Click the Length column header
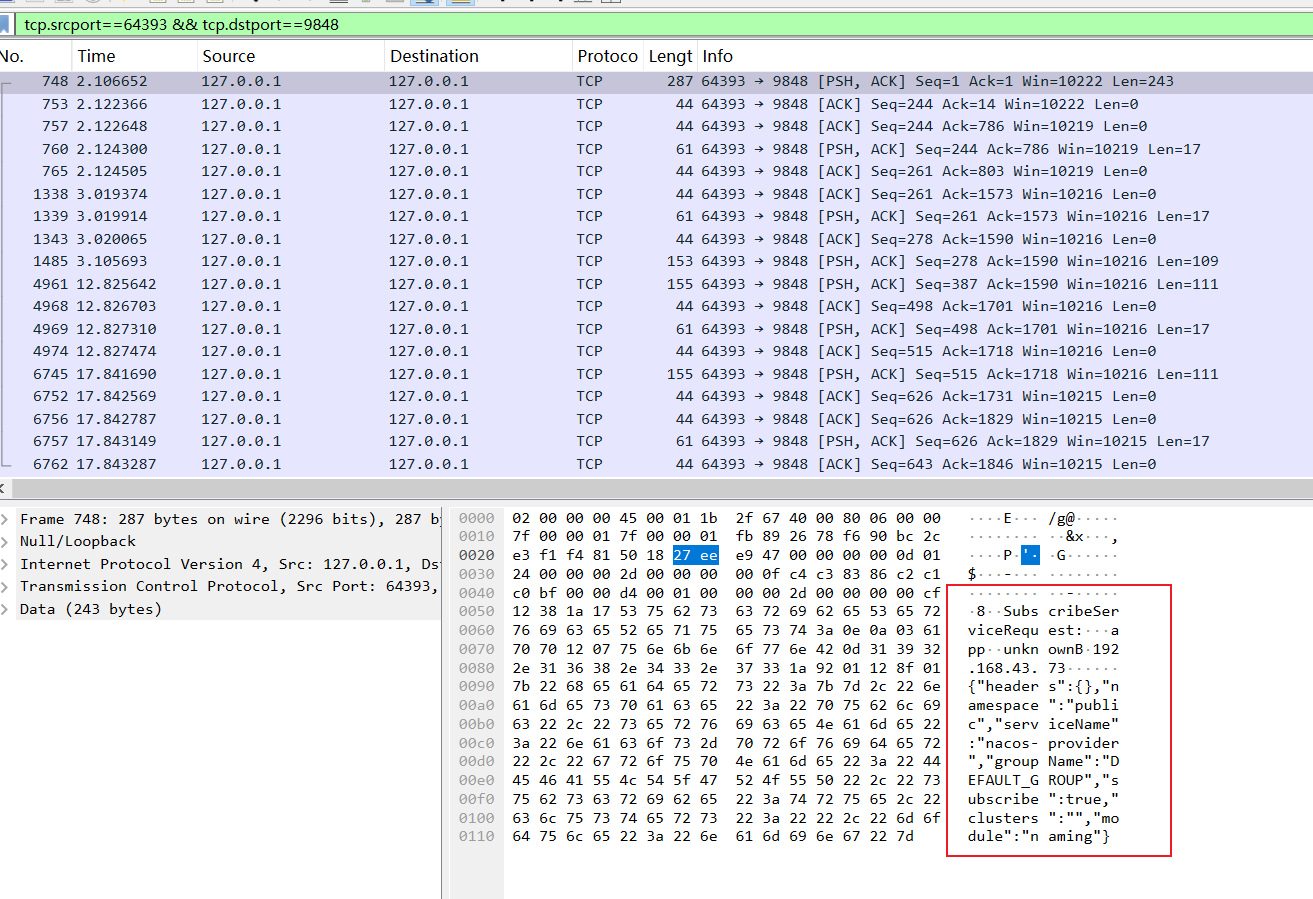This screenshot has height=899, width=1313. coord(670,56)
